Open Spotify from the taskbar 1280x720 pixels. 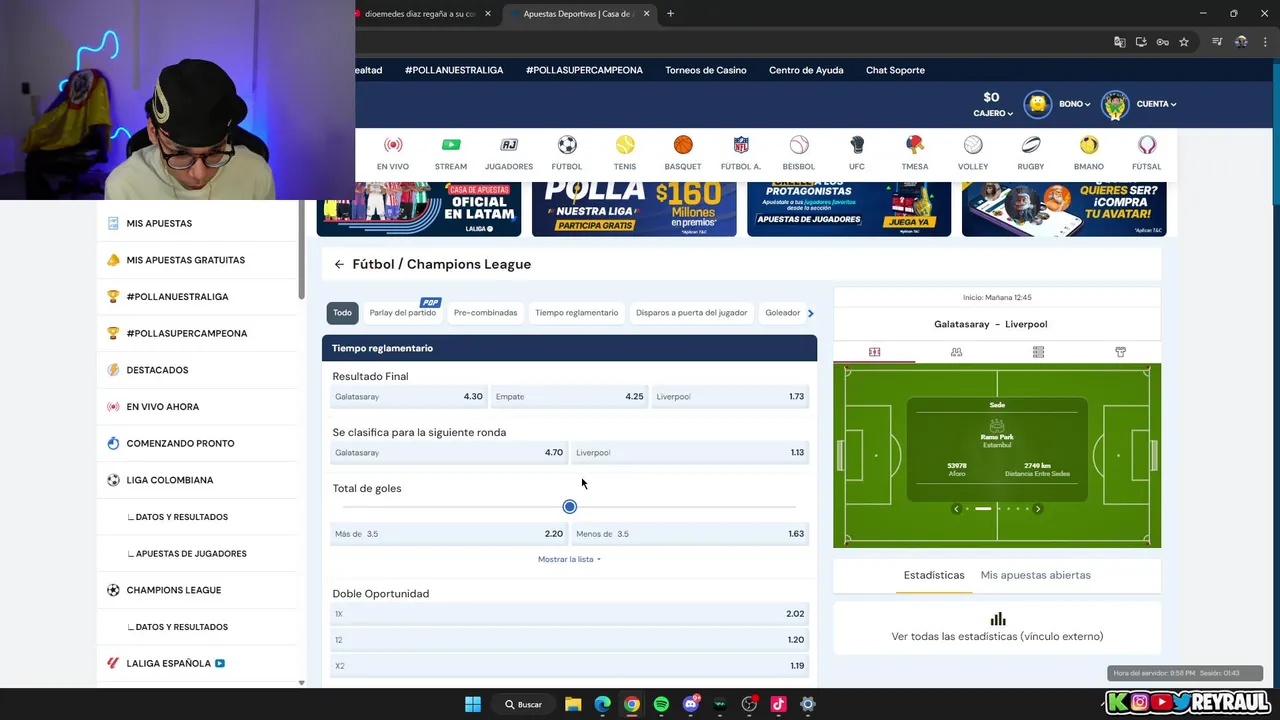[661, 704]
